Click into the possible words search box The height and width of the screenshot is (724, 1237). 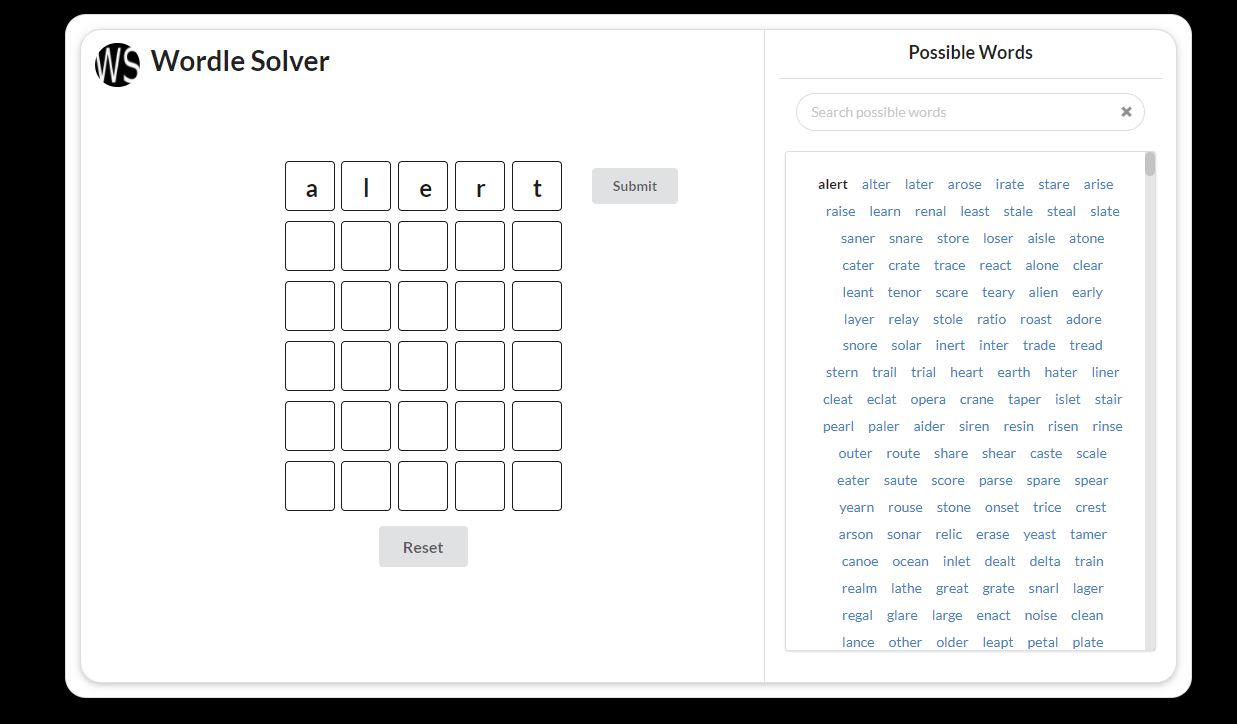click(950, 111)
